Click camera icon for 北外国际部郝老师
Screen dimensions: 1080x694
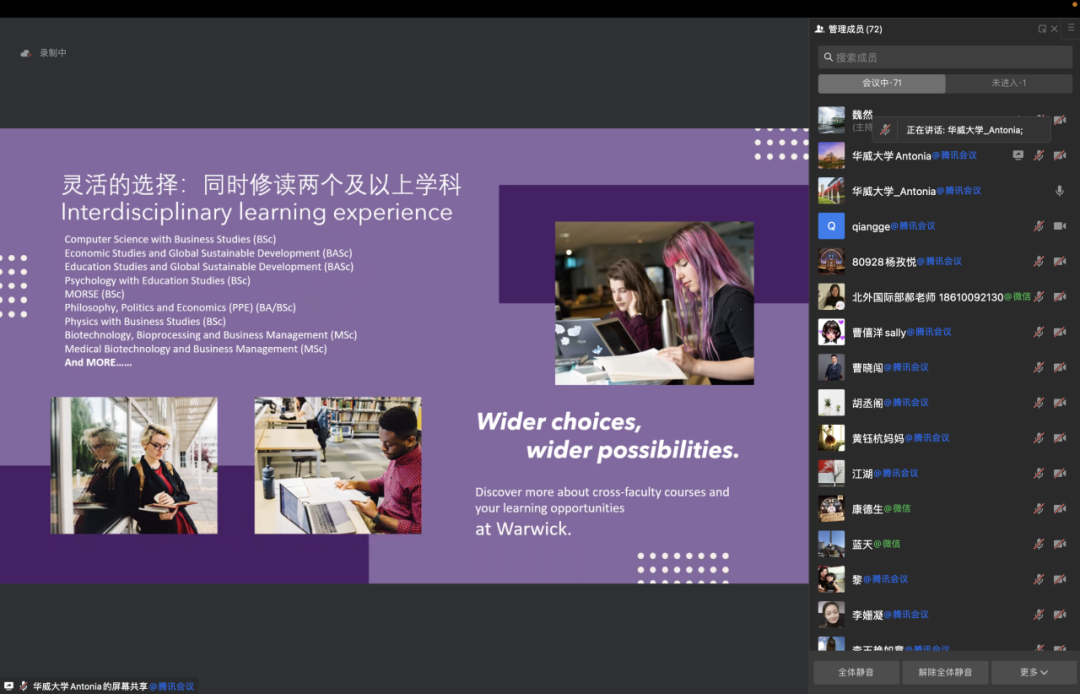pos(1060,297)
